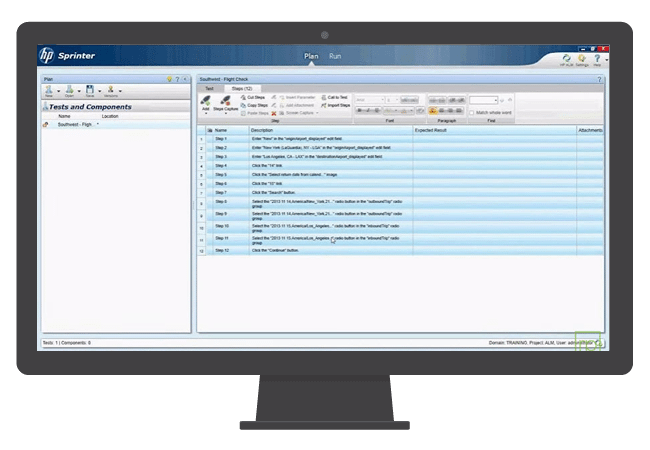The height and width of the screenshot is (450, 650).
Task: Click the find previous up arrow
Action: [x=510, y=100]
